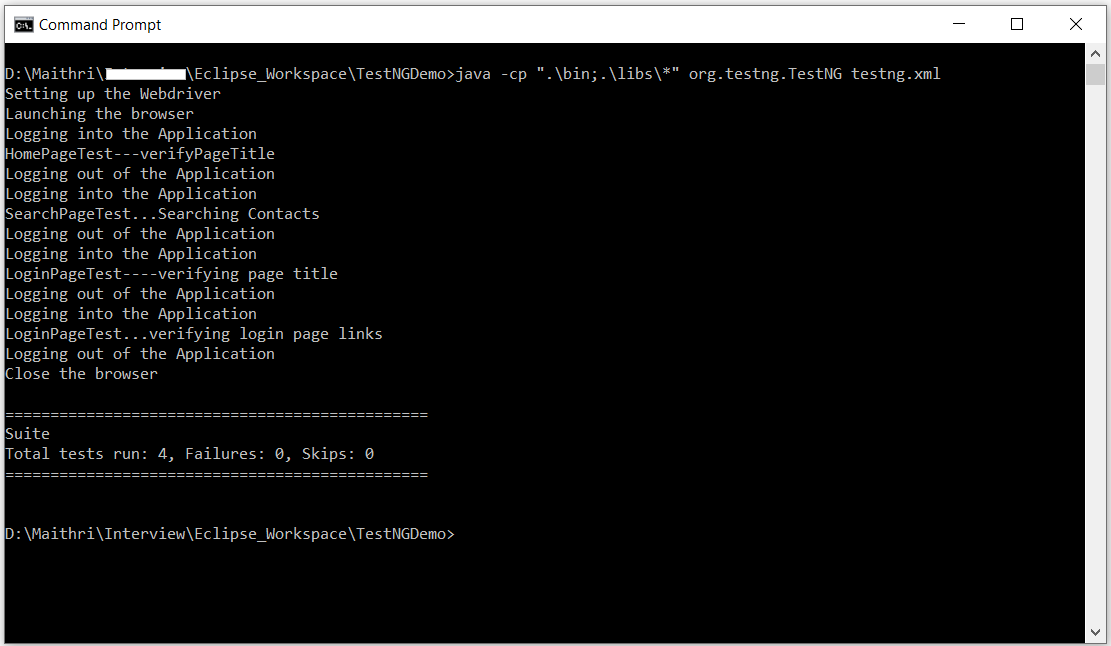Image resolution: width=1111 pixels, height=646 pixels.
Task: Select the 'HomePageTest---verifyPageTitle' line
Action: coord(140,153)
